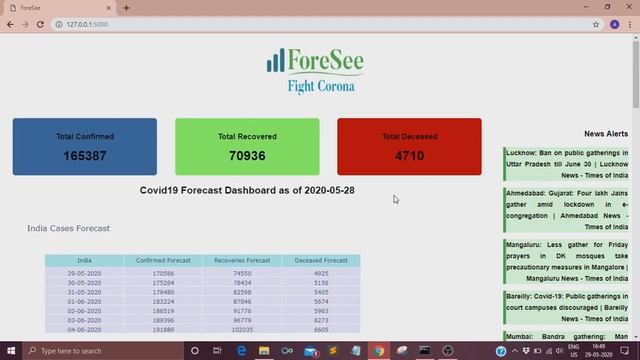Launch Microsoft Edge from taskbar

(x=241, y=351)
